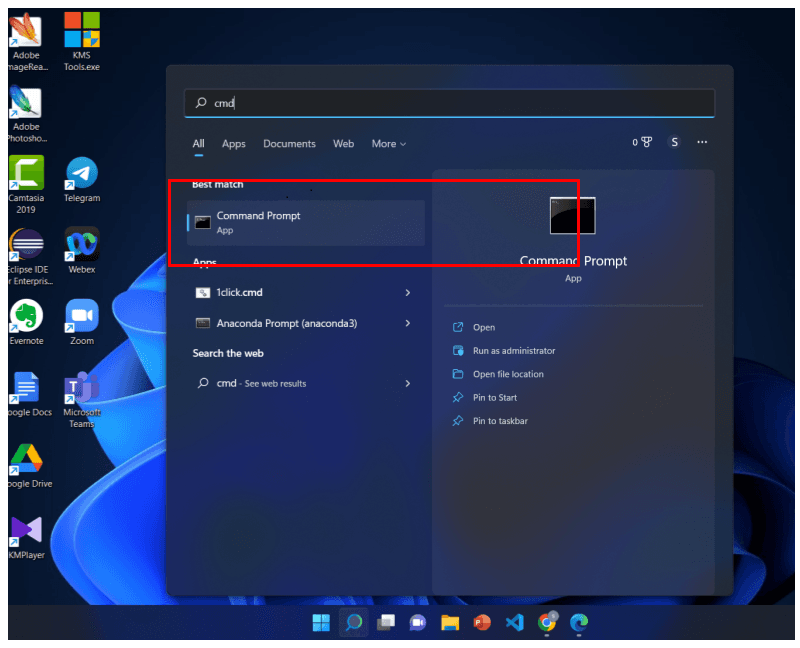Open the three-dot options menu
Screen dimensions: 800x648
click(702, 143)
